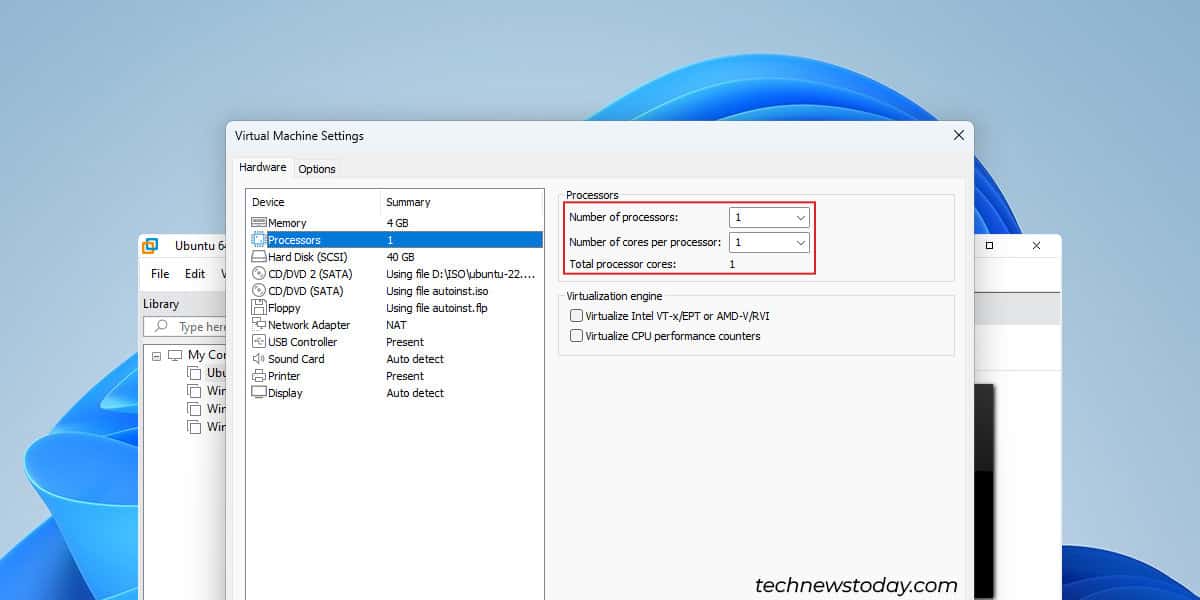Enable Virtualize Intel VT-x/EPT or AMD-V/RVI
This screenshot has height=600, width=1200.
click(576, 316)
